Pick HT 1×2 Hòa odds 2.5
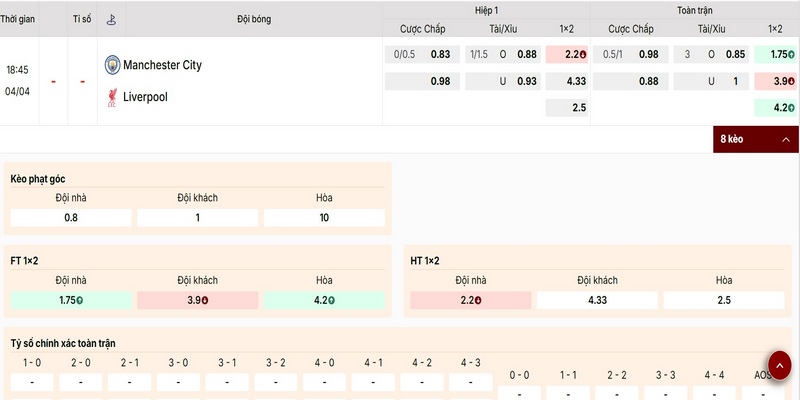Viewport: 800px width, 400px height. [724, 300]
